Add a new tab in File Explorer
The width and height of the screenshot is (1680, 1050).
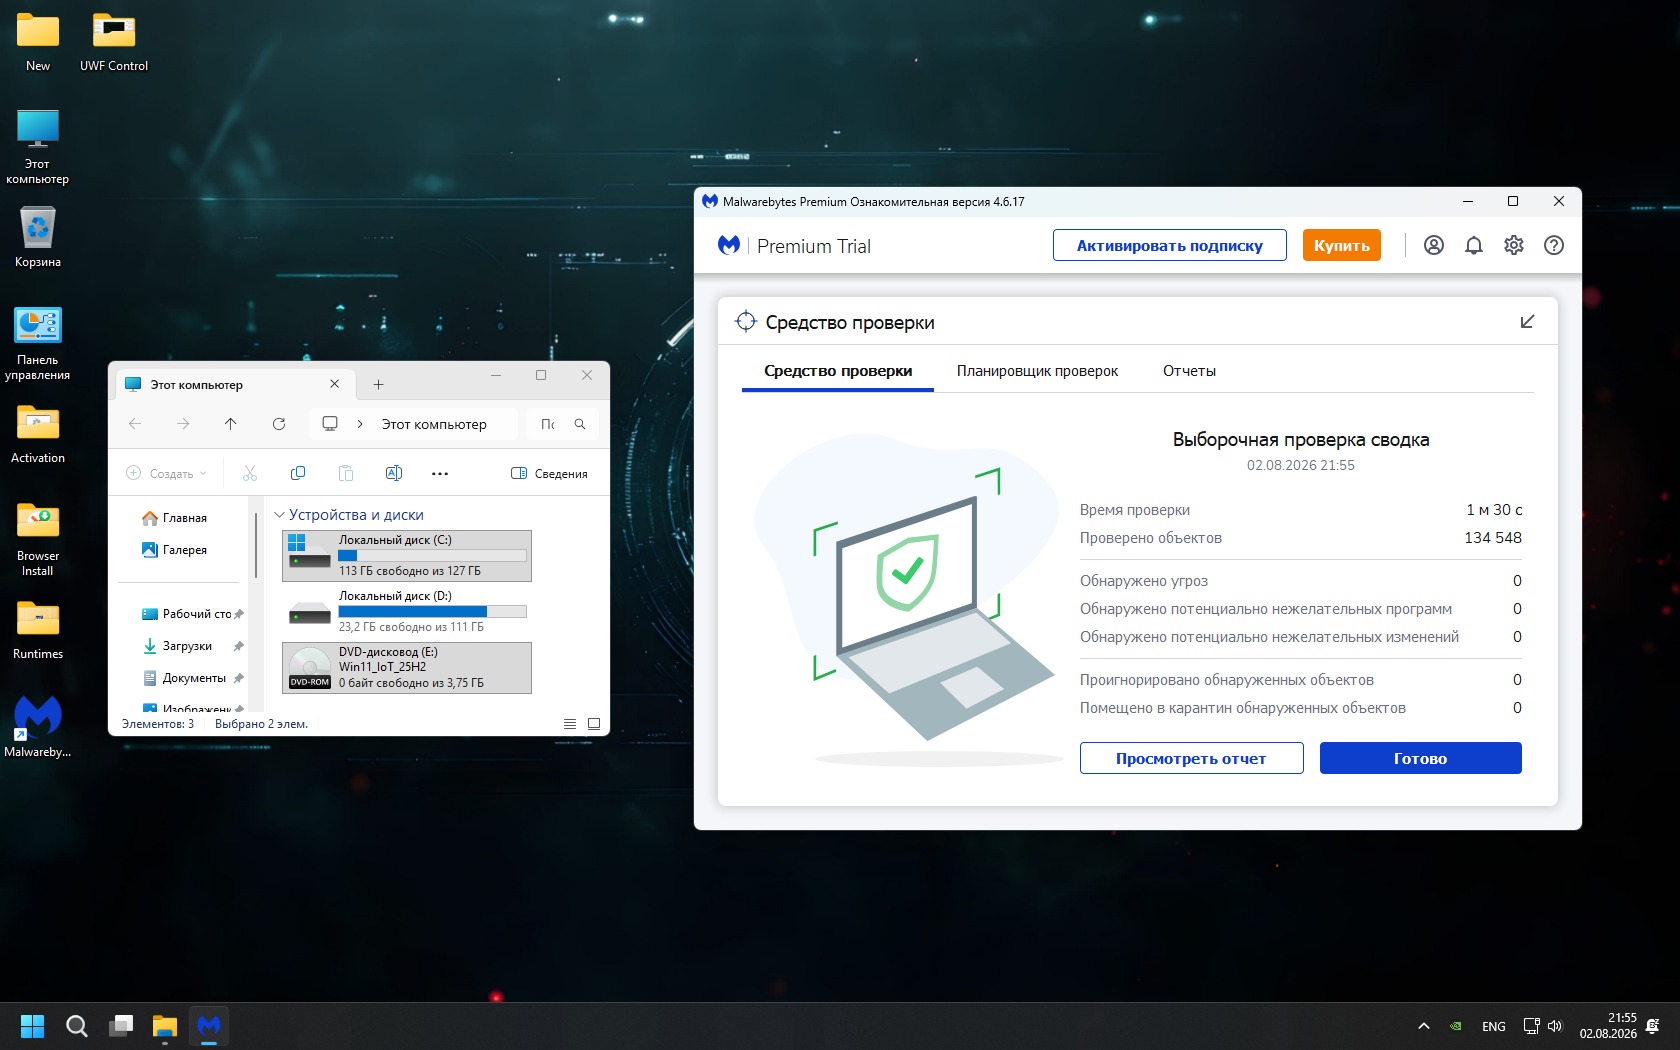[x=378, y=385]
